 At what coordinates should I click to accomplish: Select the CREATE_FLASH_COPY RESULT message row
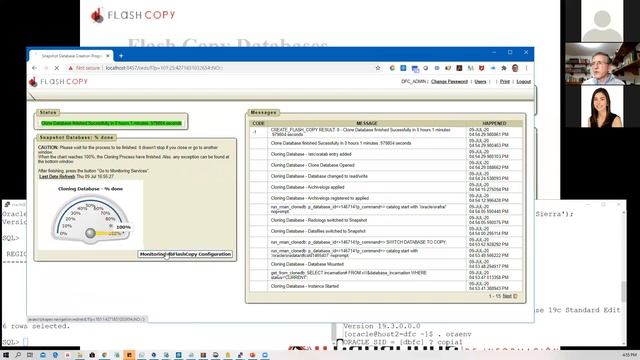pyautogui.click(x=386, y=132)
